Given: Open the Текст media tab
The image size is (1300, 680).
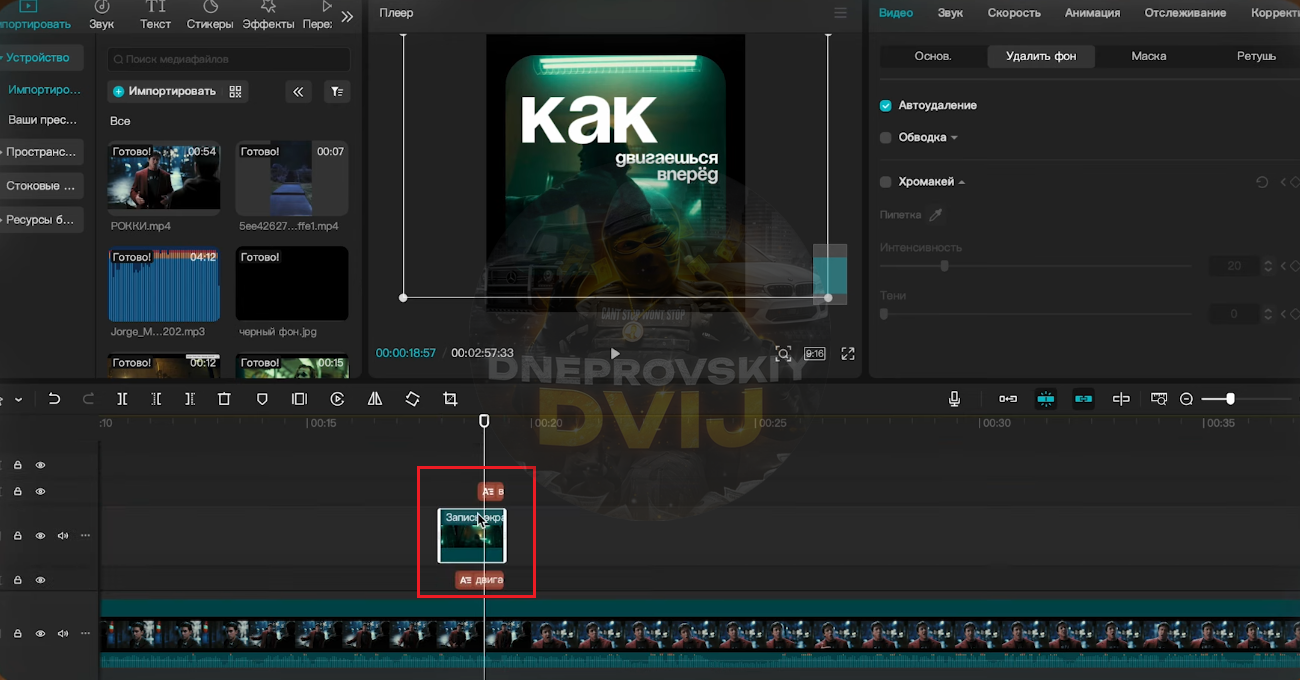Looking at the screenshot, I should click(155, 15).
